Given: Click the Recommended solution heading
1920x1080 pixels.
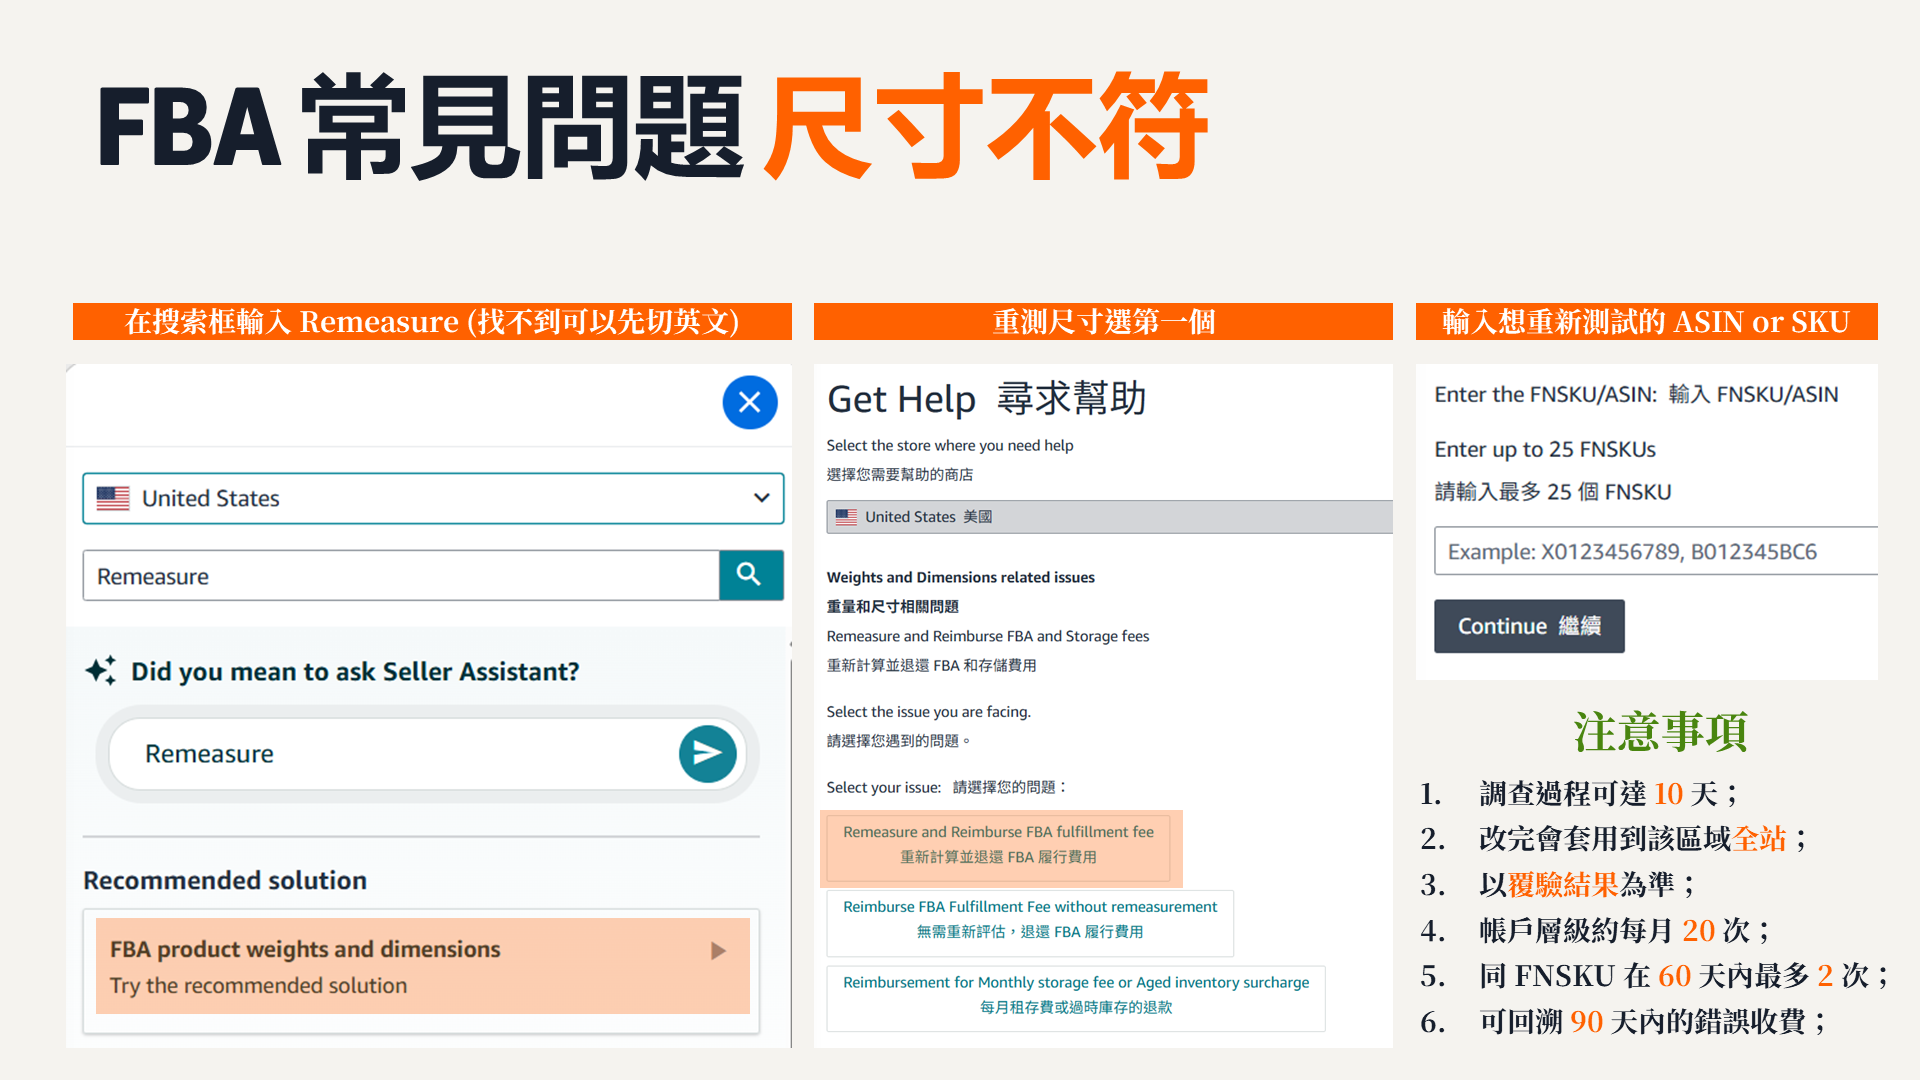Looking at the screenshot, I should (225, 880).
